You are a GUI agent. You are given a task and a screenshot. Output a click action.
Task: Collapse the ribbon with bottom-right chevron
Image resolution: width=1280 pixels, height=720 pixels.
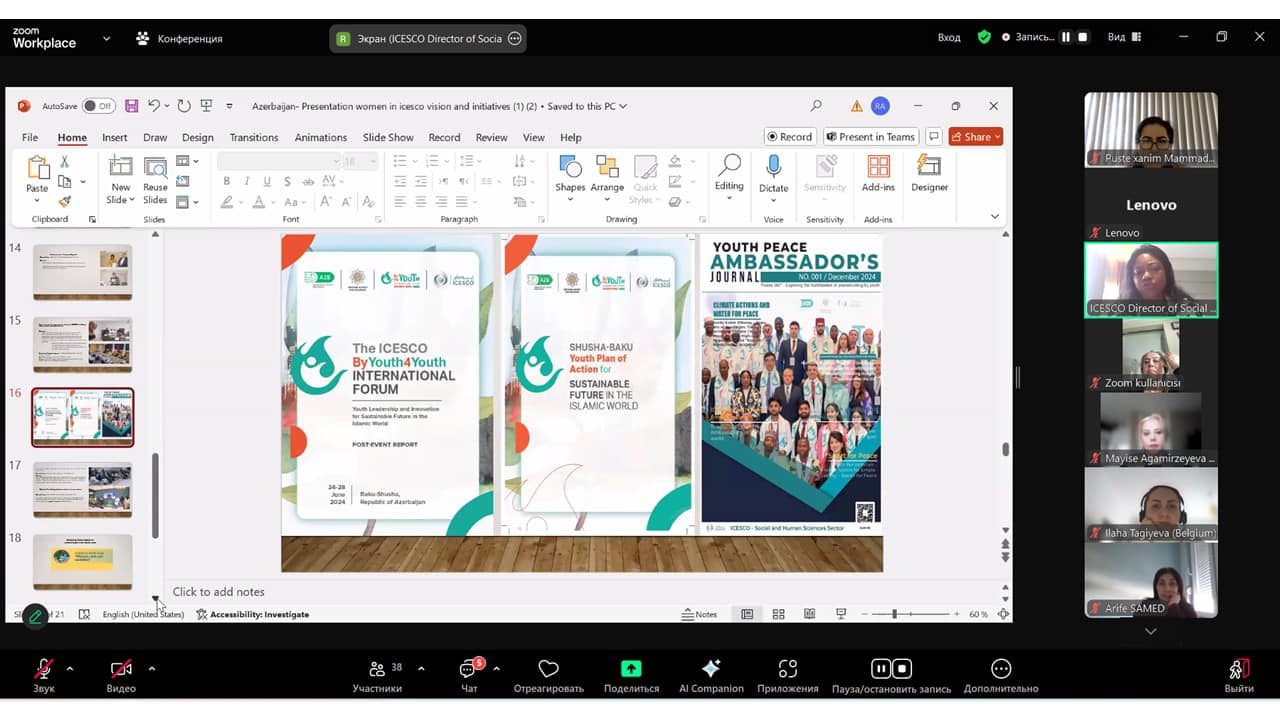click(x=994, y=216)
